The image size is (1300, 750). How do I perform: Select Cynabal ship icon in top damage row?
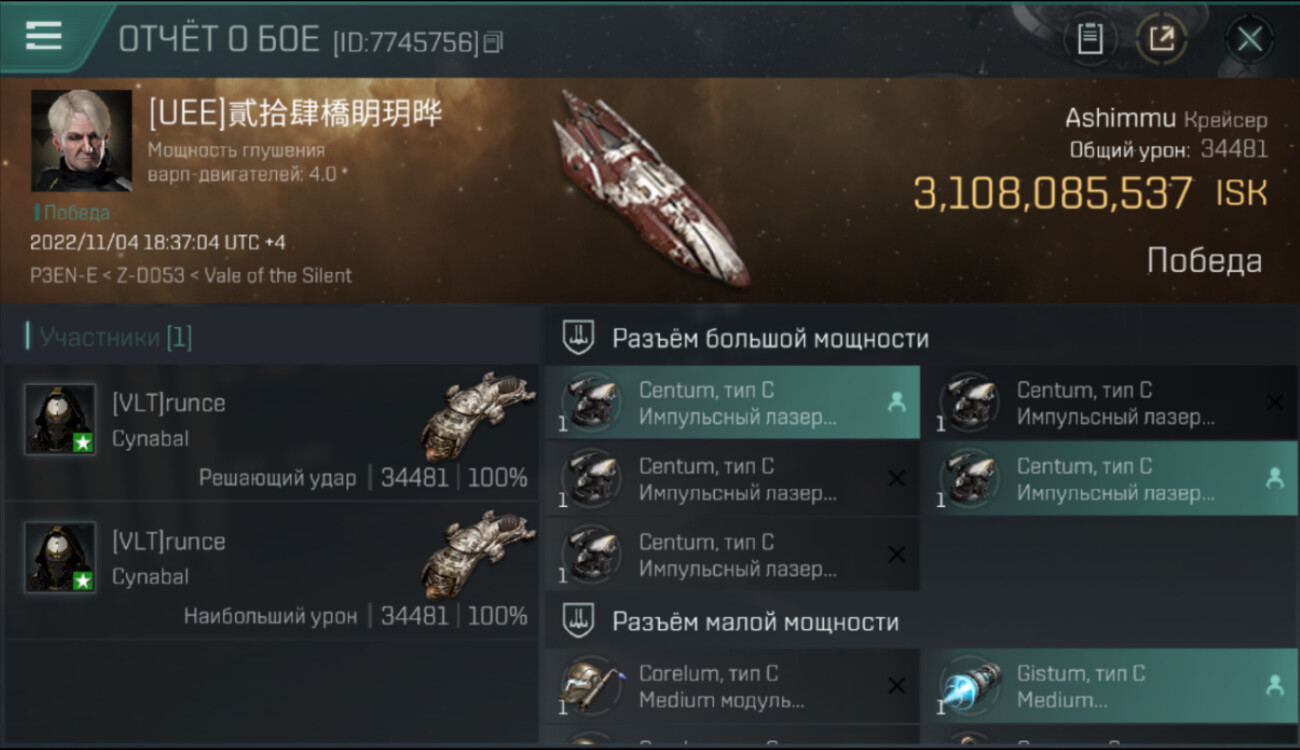pyautogui.click(x=478, y=554)
